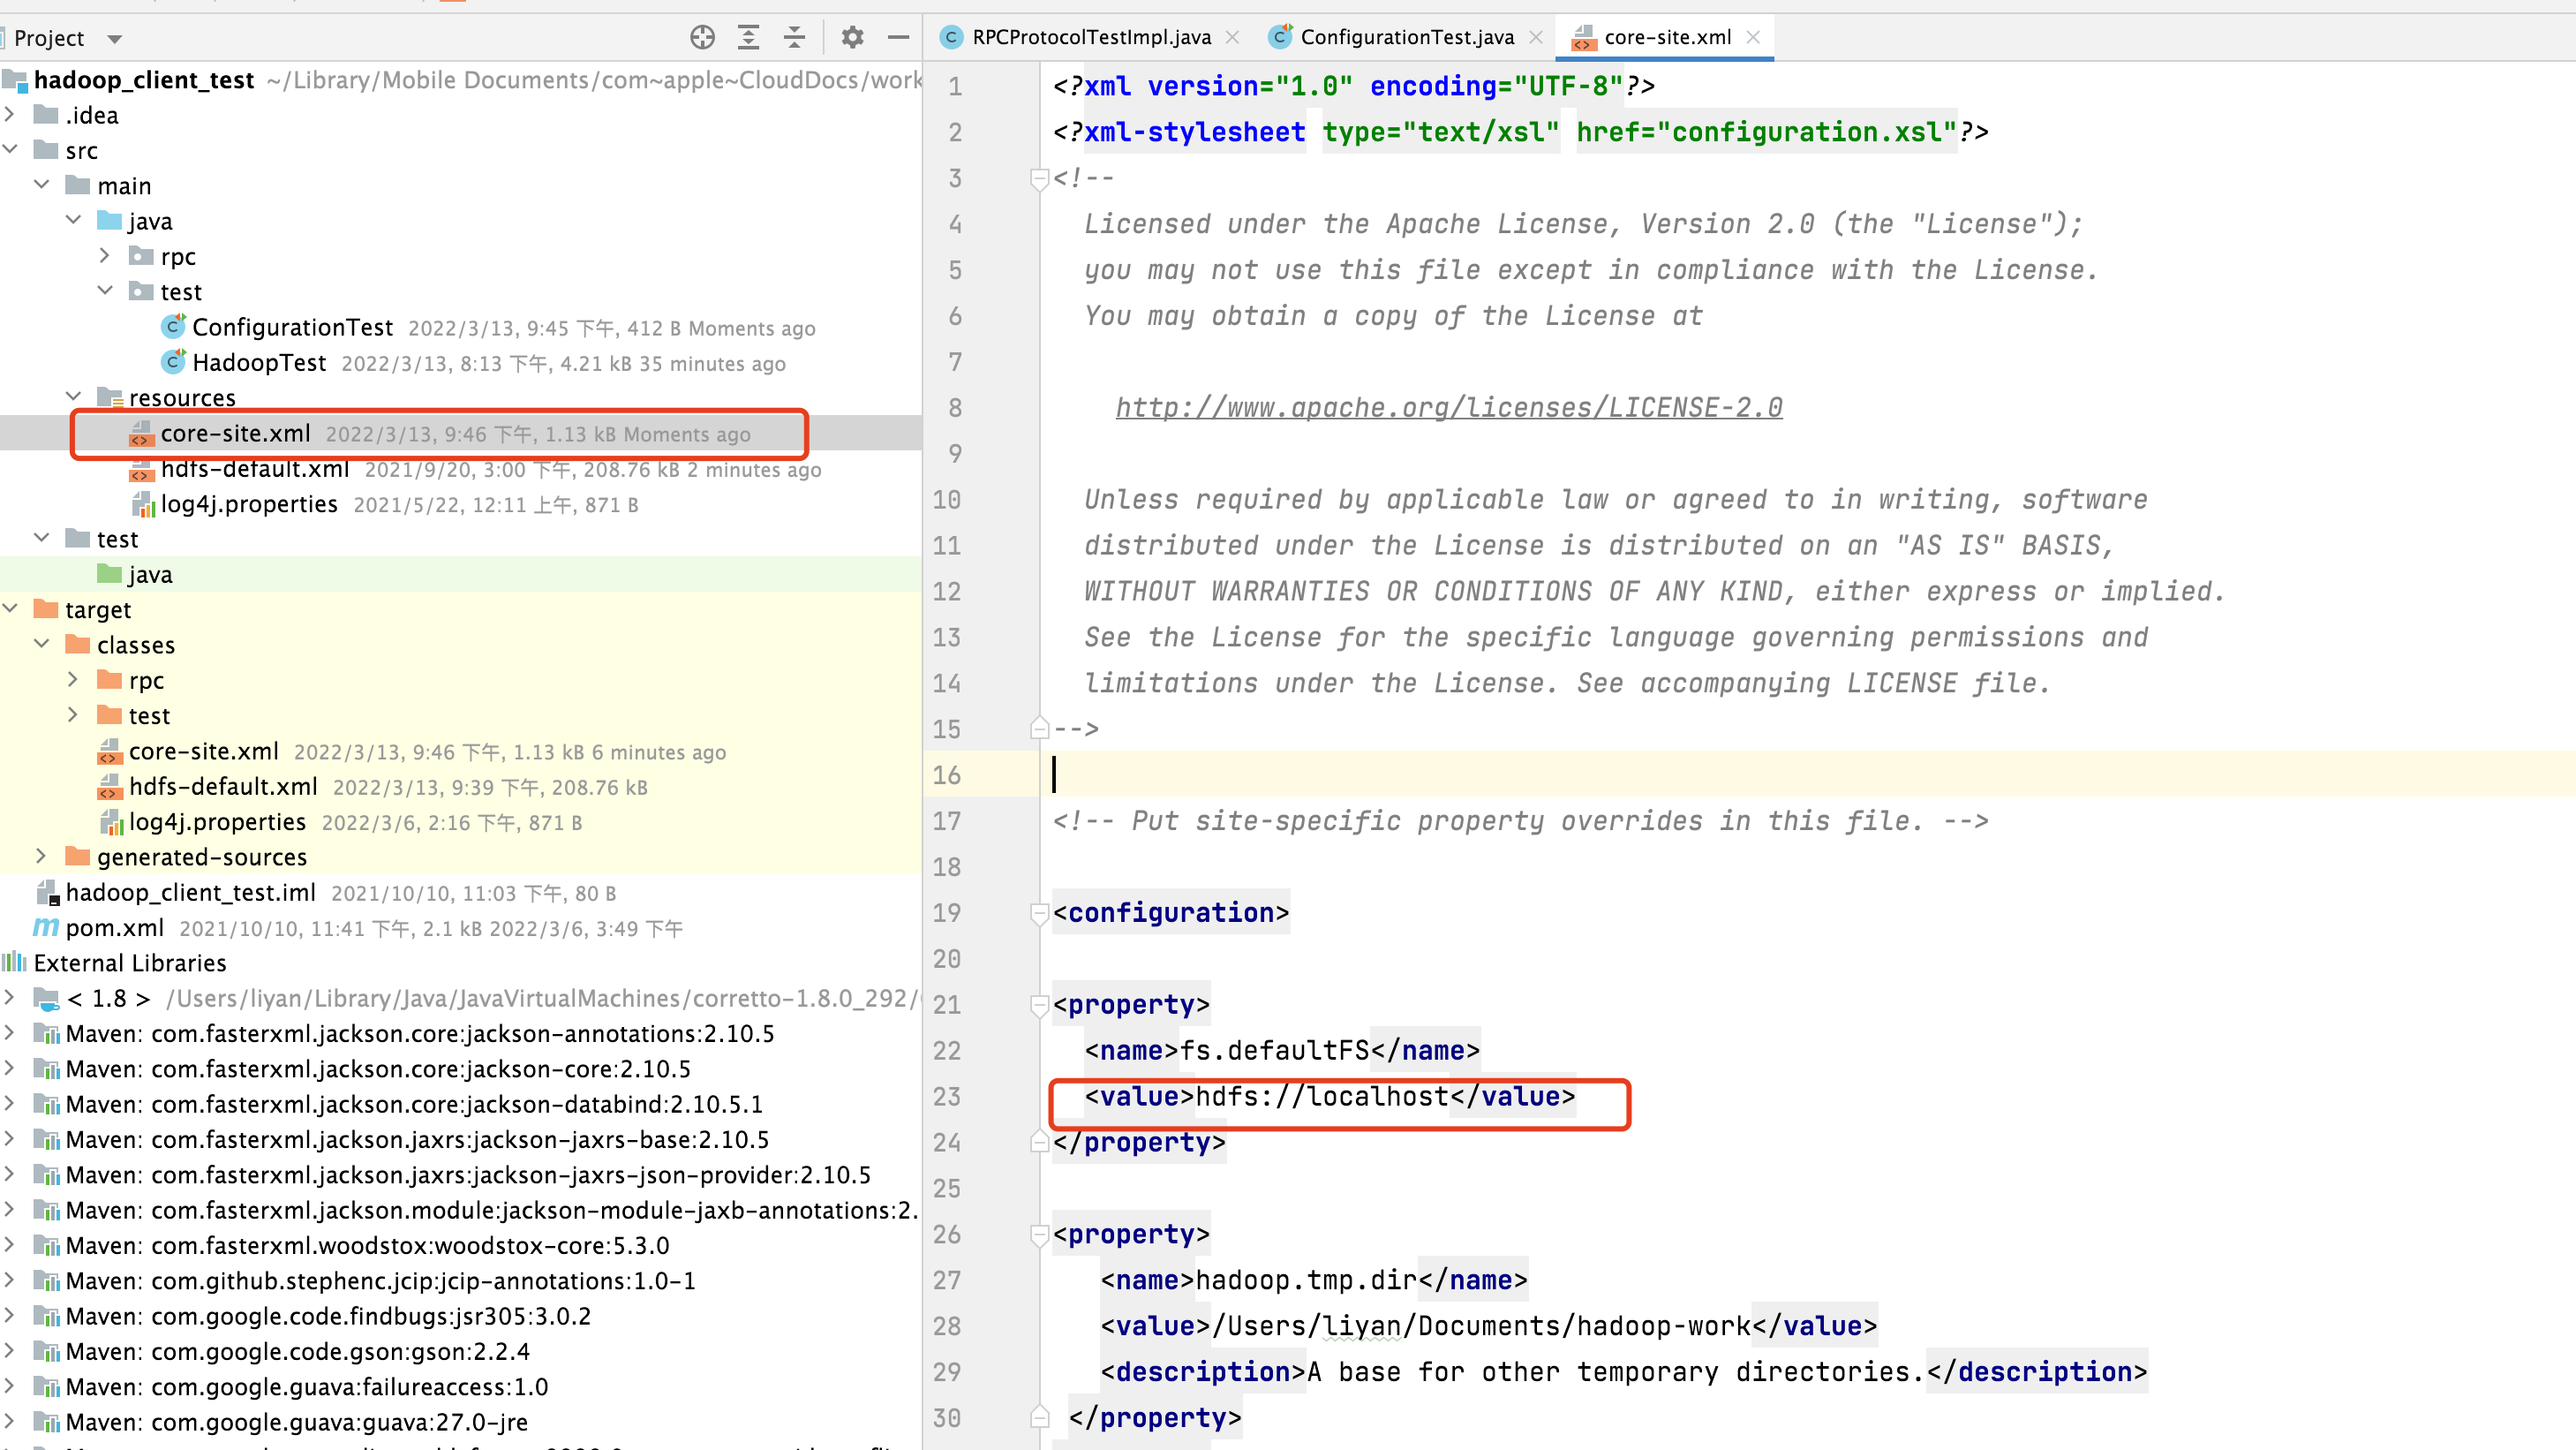Expand the .idea folder

pyautogui.click(x=10, y=115)
